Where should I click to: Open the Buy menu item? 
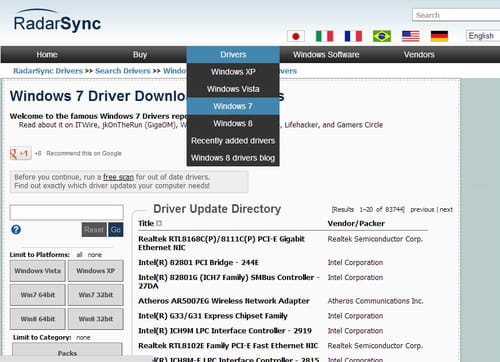(x=140, y=55)
